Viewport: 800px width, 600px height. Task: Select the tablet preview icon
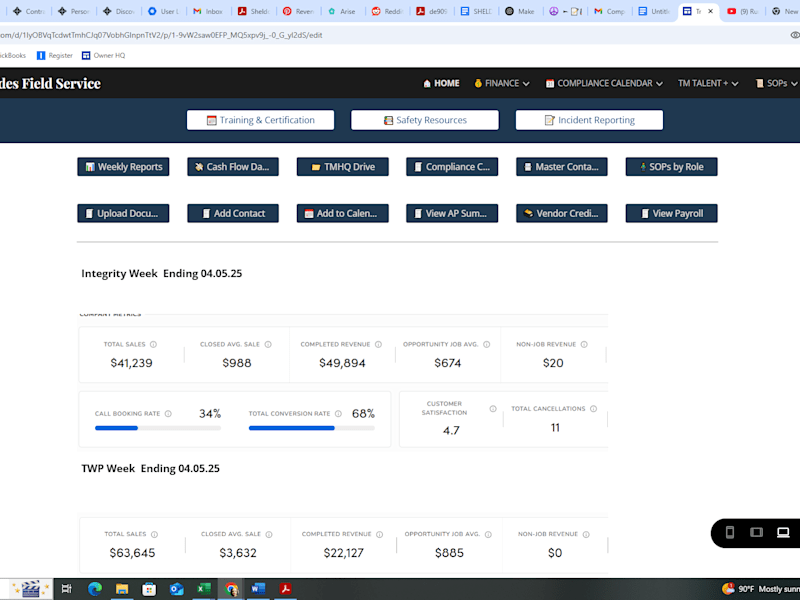pos(756,533)
